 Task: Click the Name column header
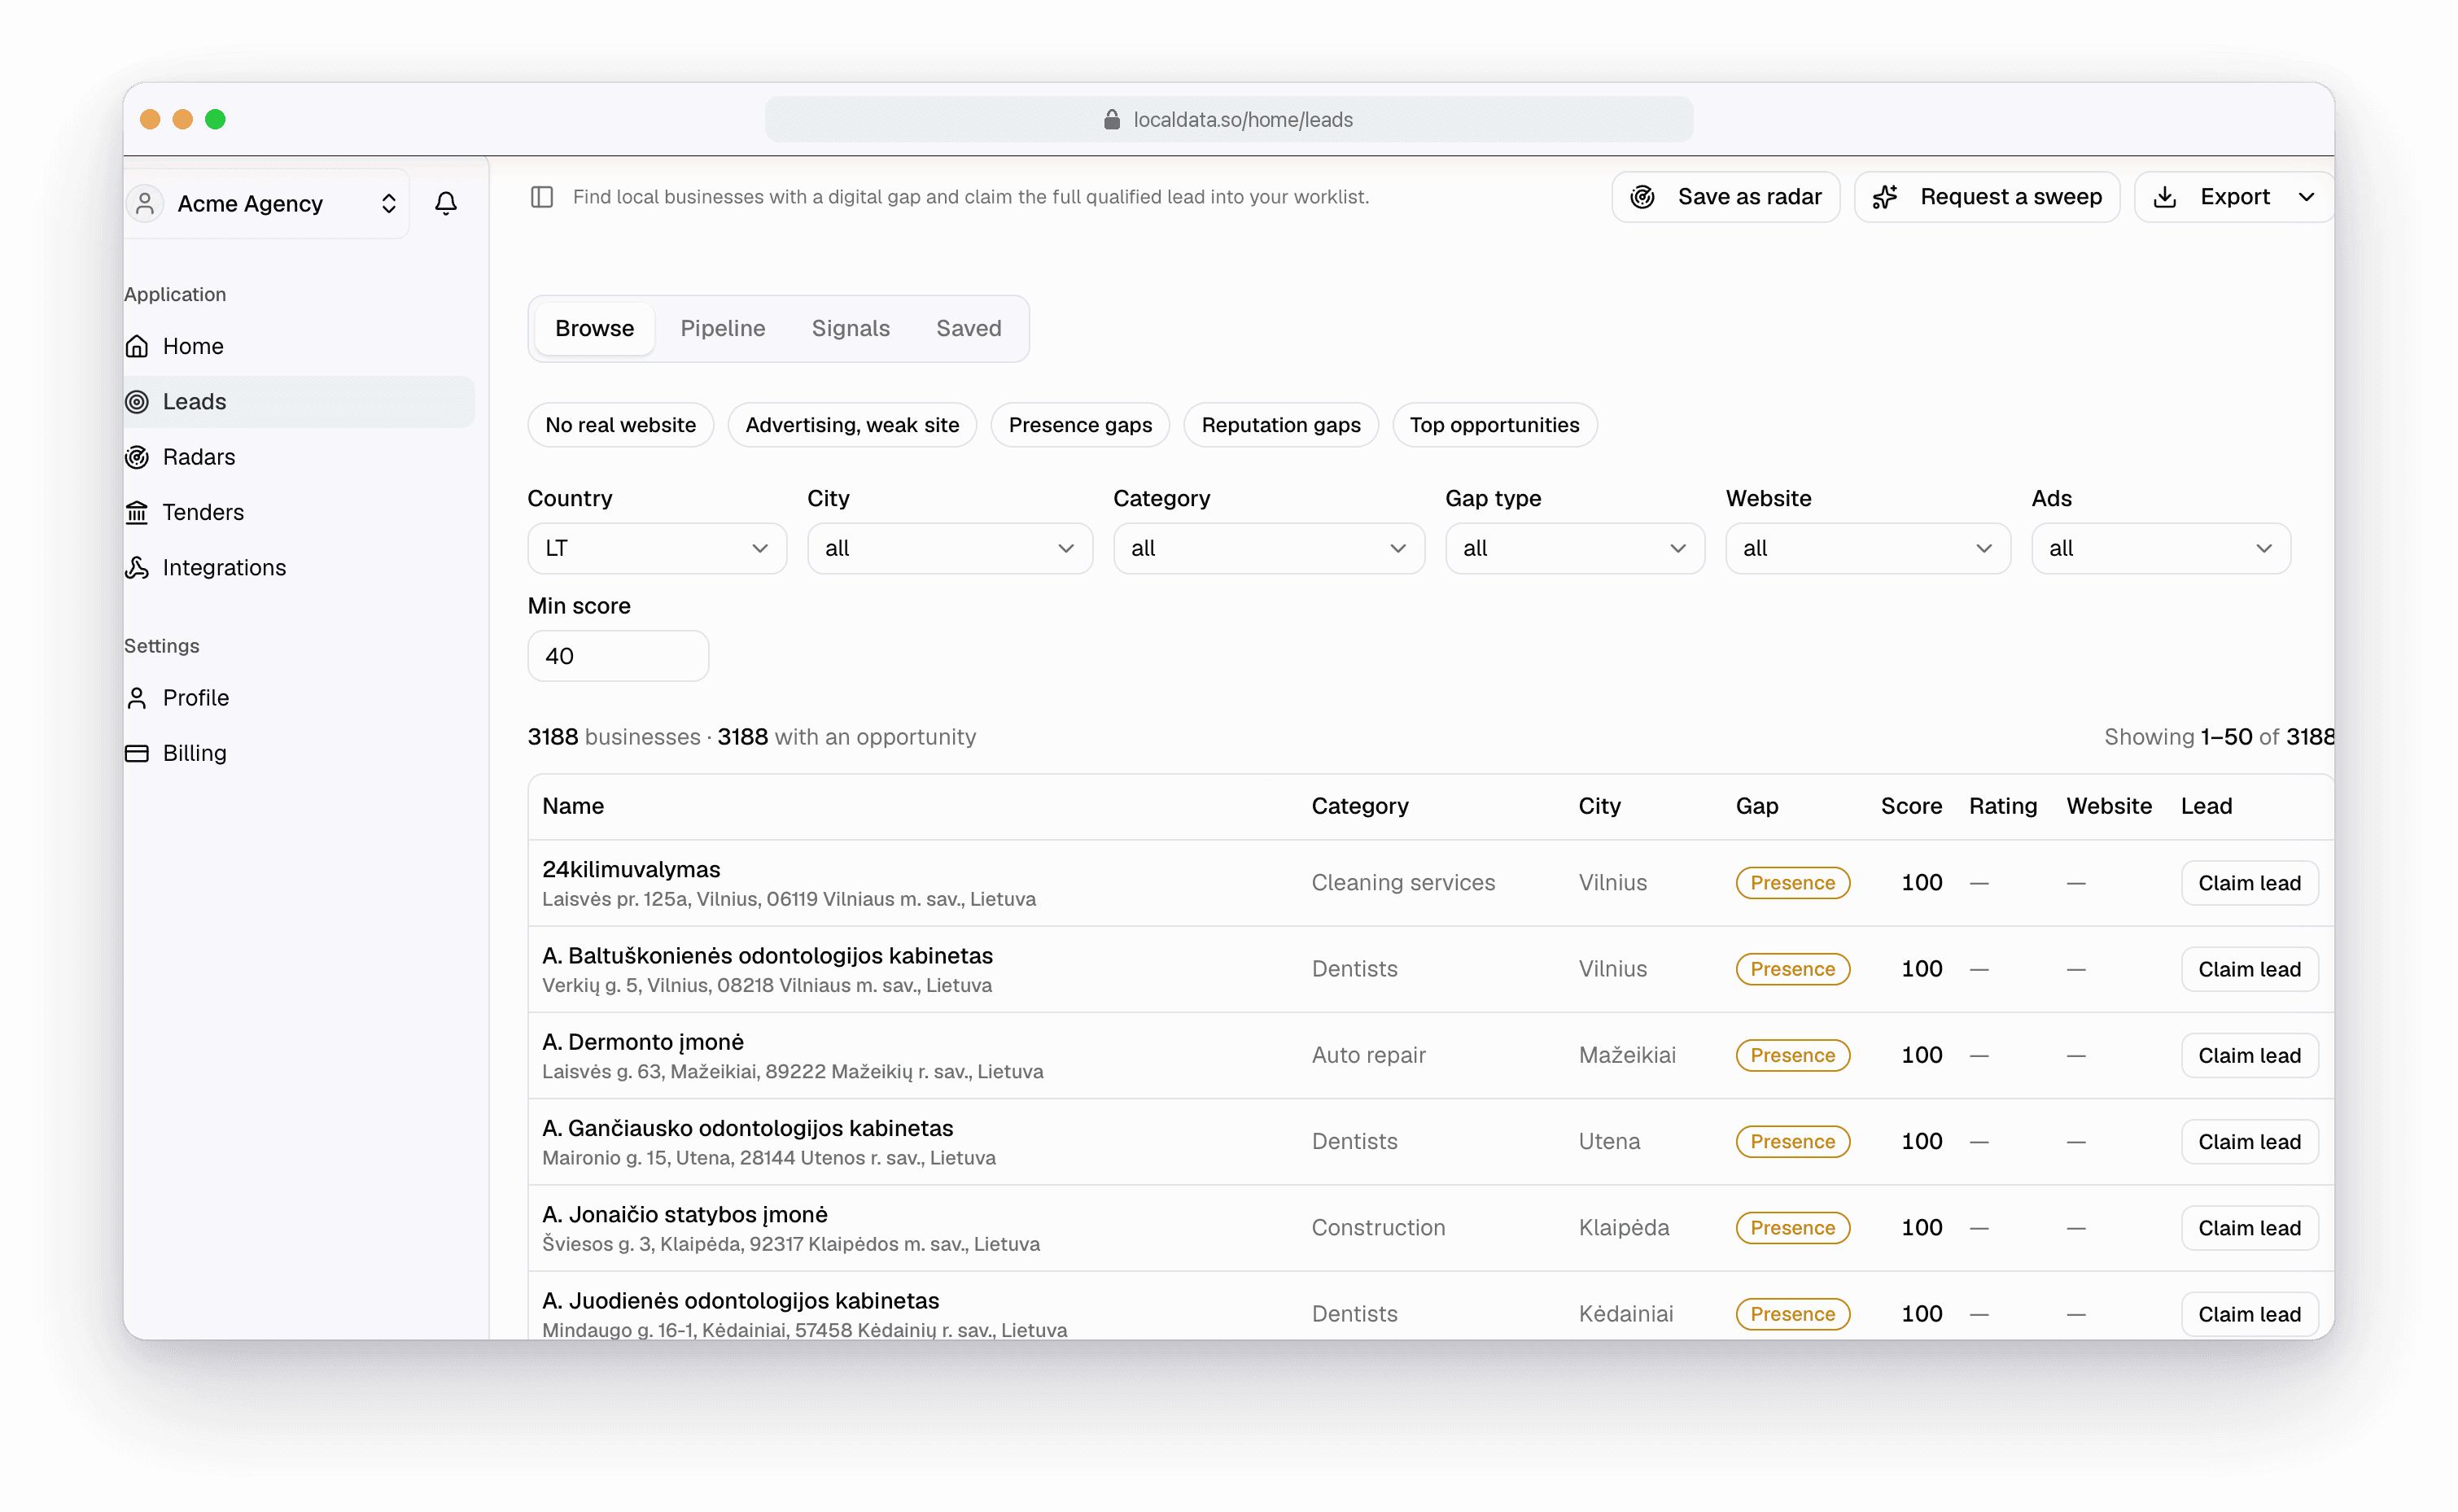573,806
